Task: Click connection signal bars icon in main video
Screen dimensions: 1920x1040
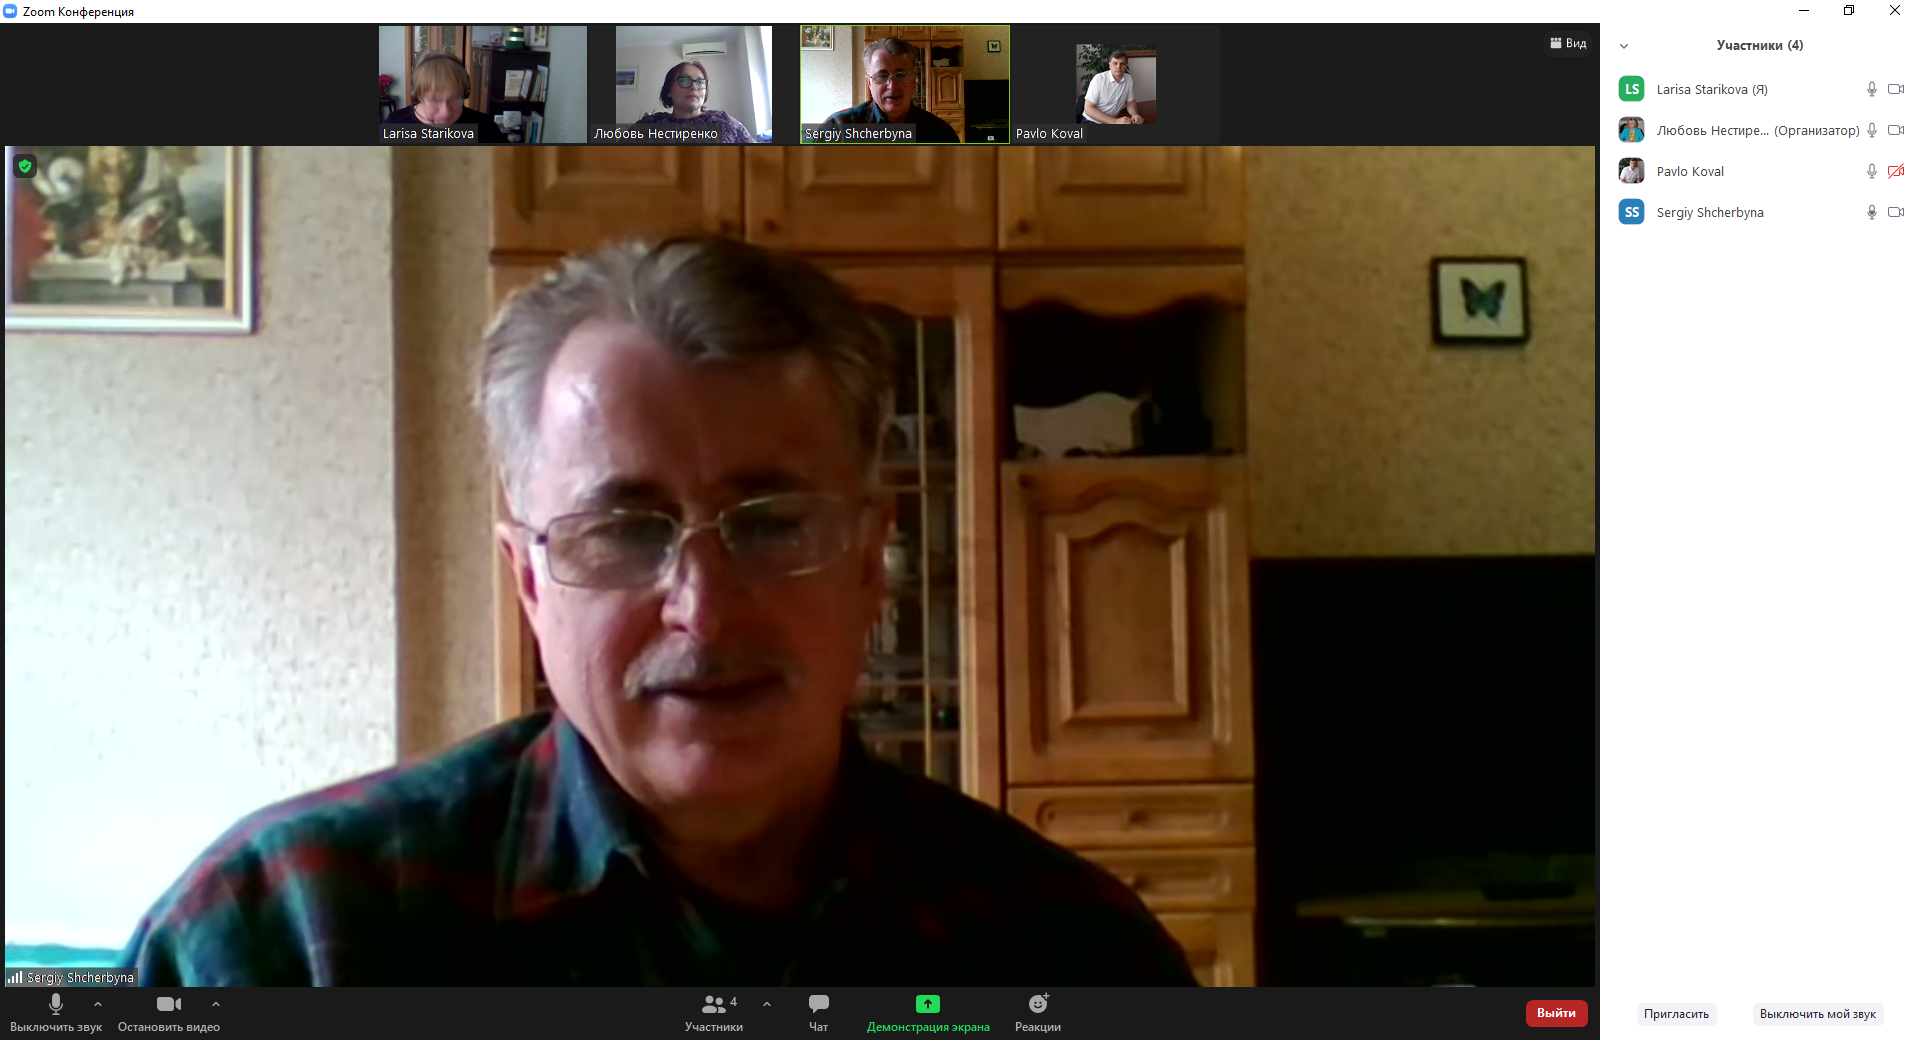Action: tap(15, 977)
